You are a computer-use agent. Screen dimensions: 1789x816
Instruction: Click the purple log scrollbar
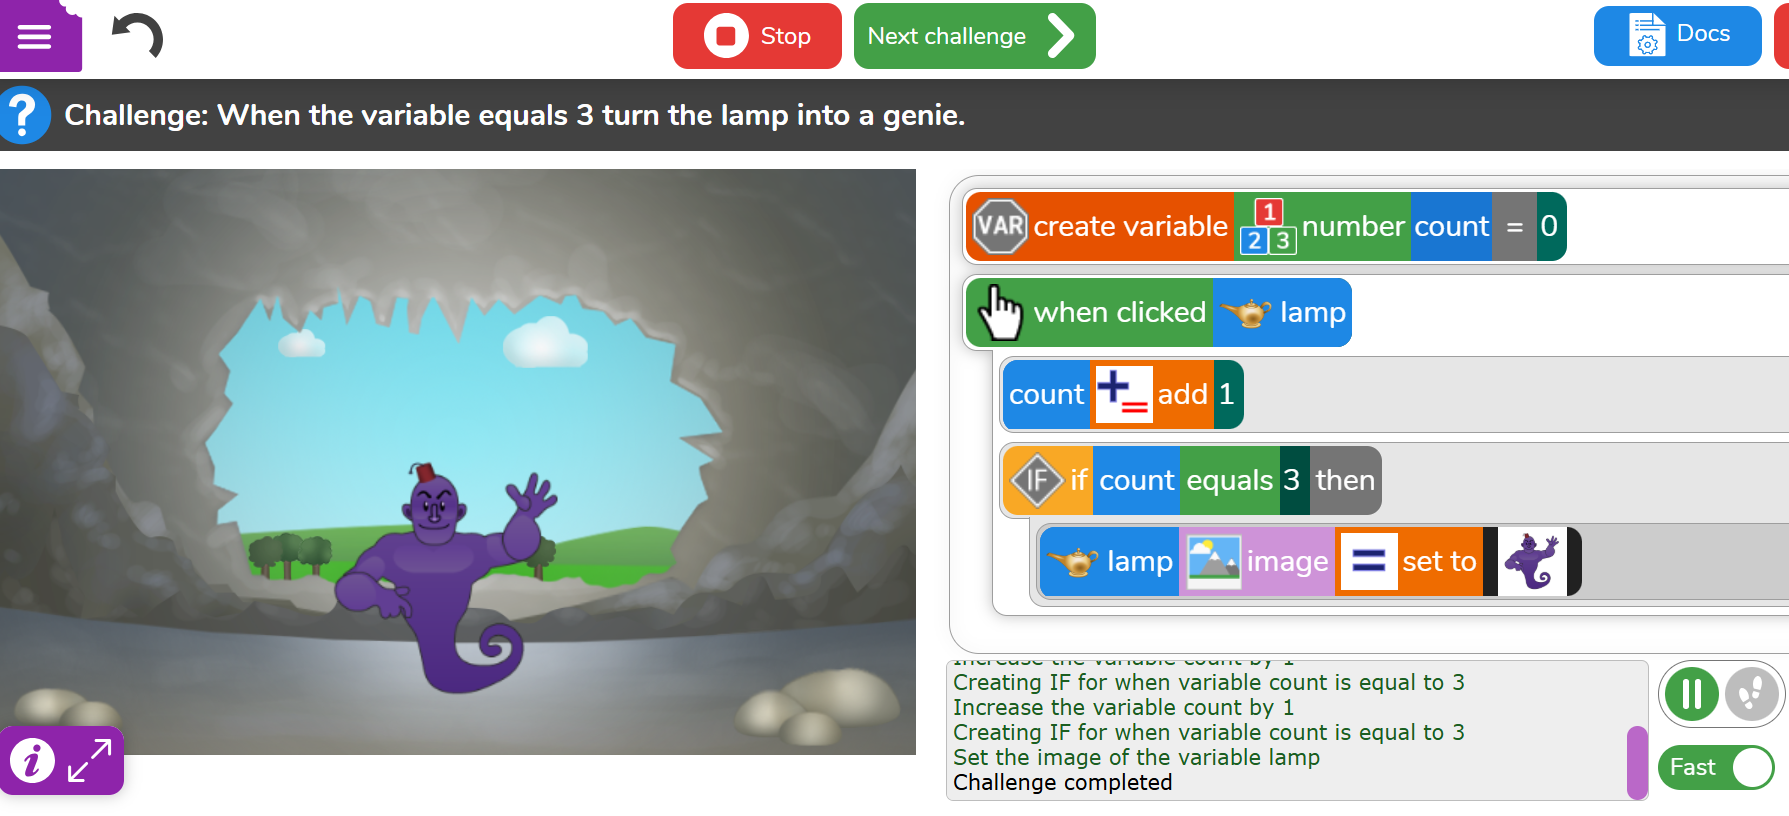click(1637, 762)
